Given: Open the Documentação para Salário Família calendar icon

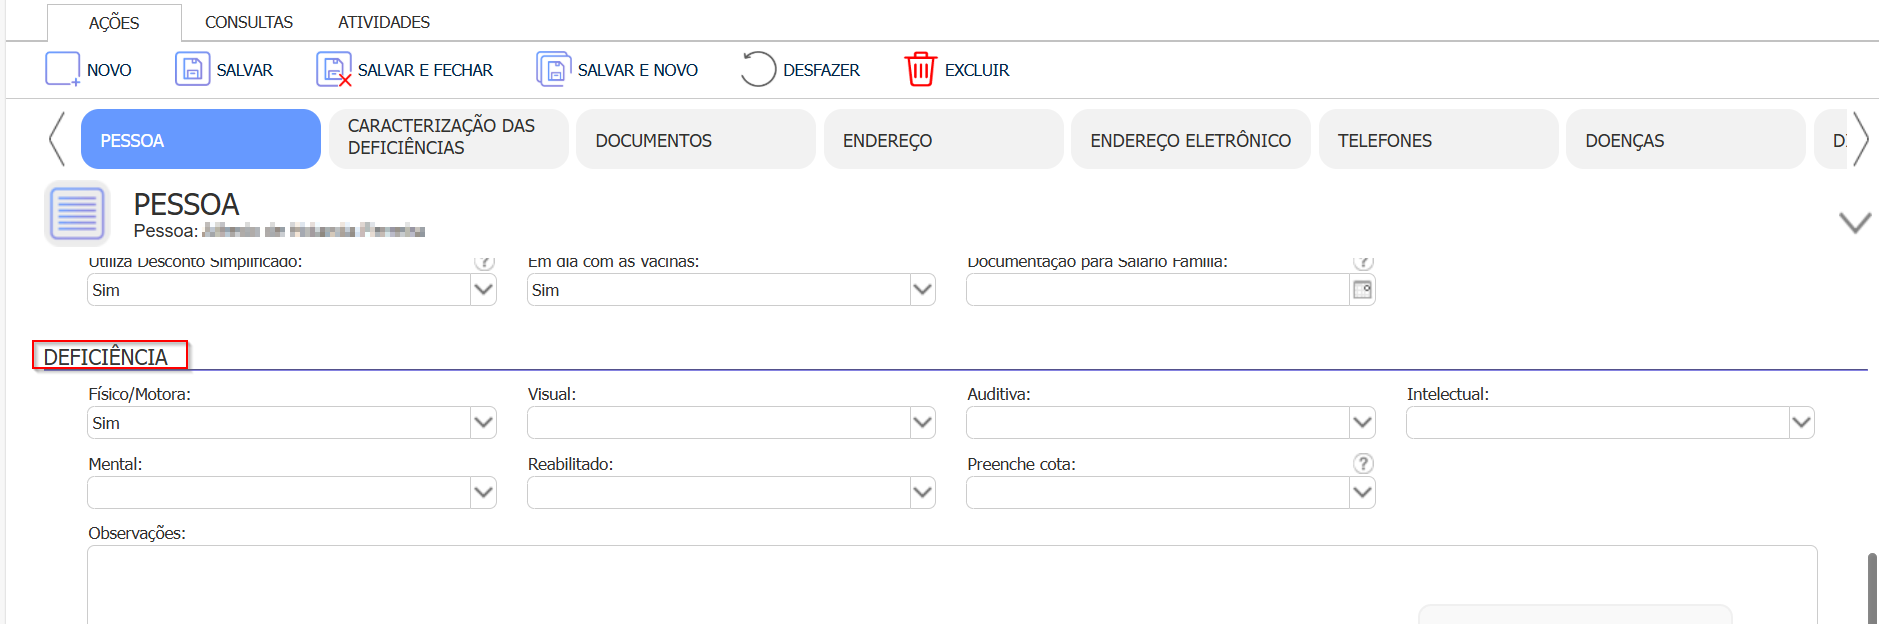Looking at the screenshot, I should (1362, 290).
